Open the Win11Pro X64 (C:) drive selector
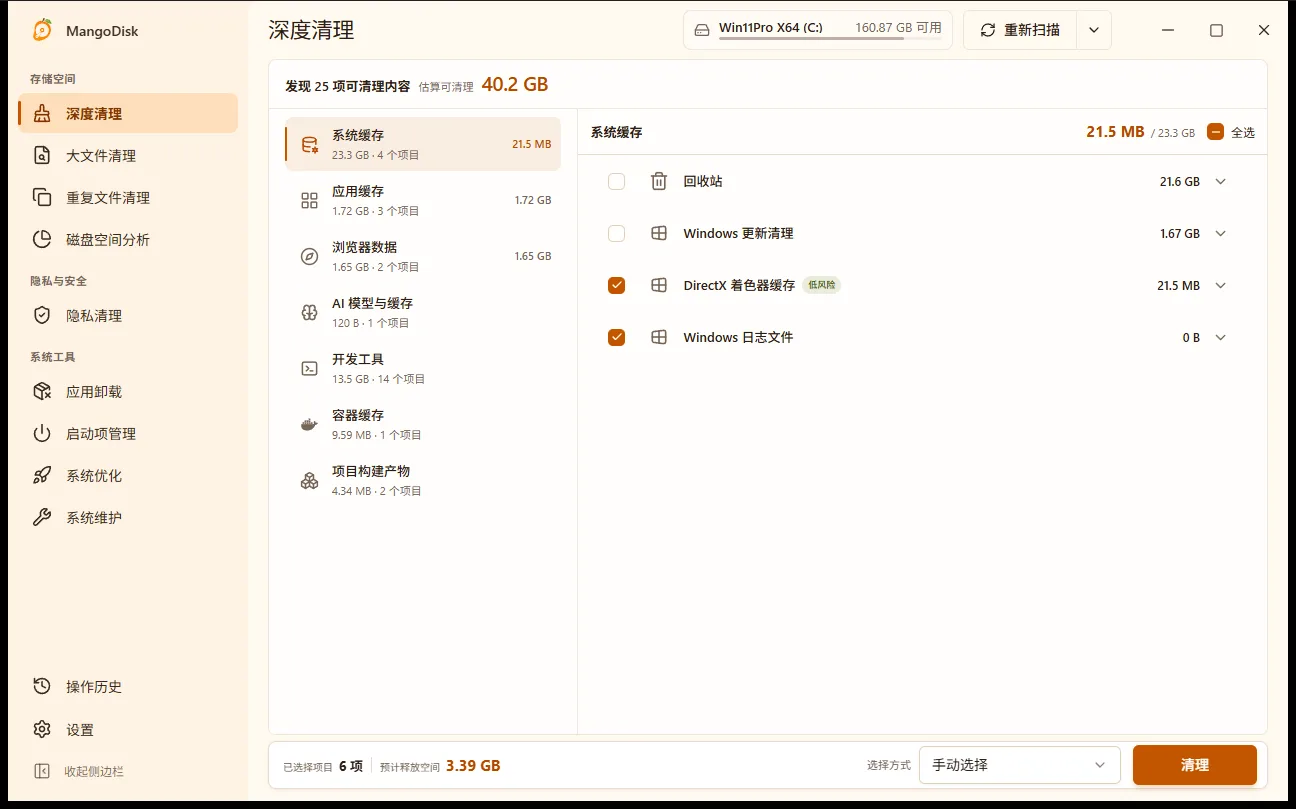Viewport: 1296px width, 809px height. click(818, 30)
